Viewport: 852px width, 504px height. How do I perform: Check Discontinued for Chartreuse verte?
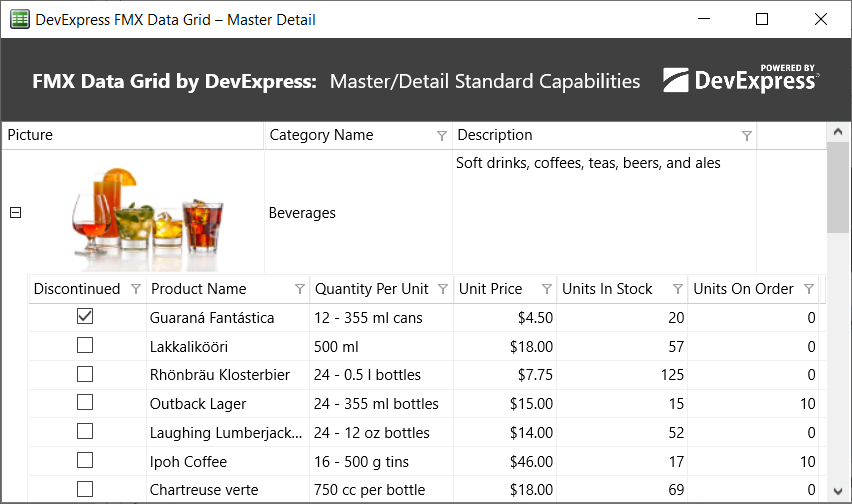click(x=85, y=489)
